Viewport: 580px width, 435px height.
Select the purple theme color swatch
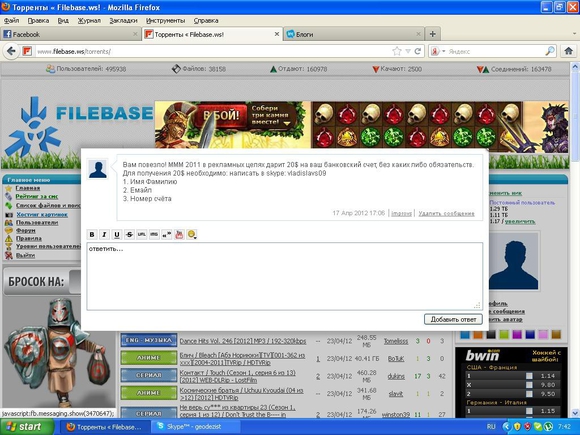(x=517, y=335)
